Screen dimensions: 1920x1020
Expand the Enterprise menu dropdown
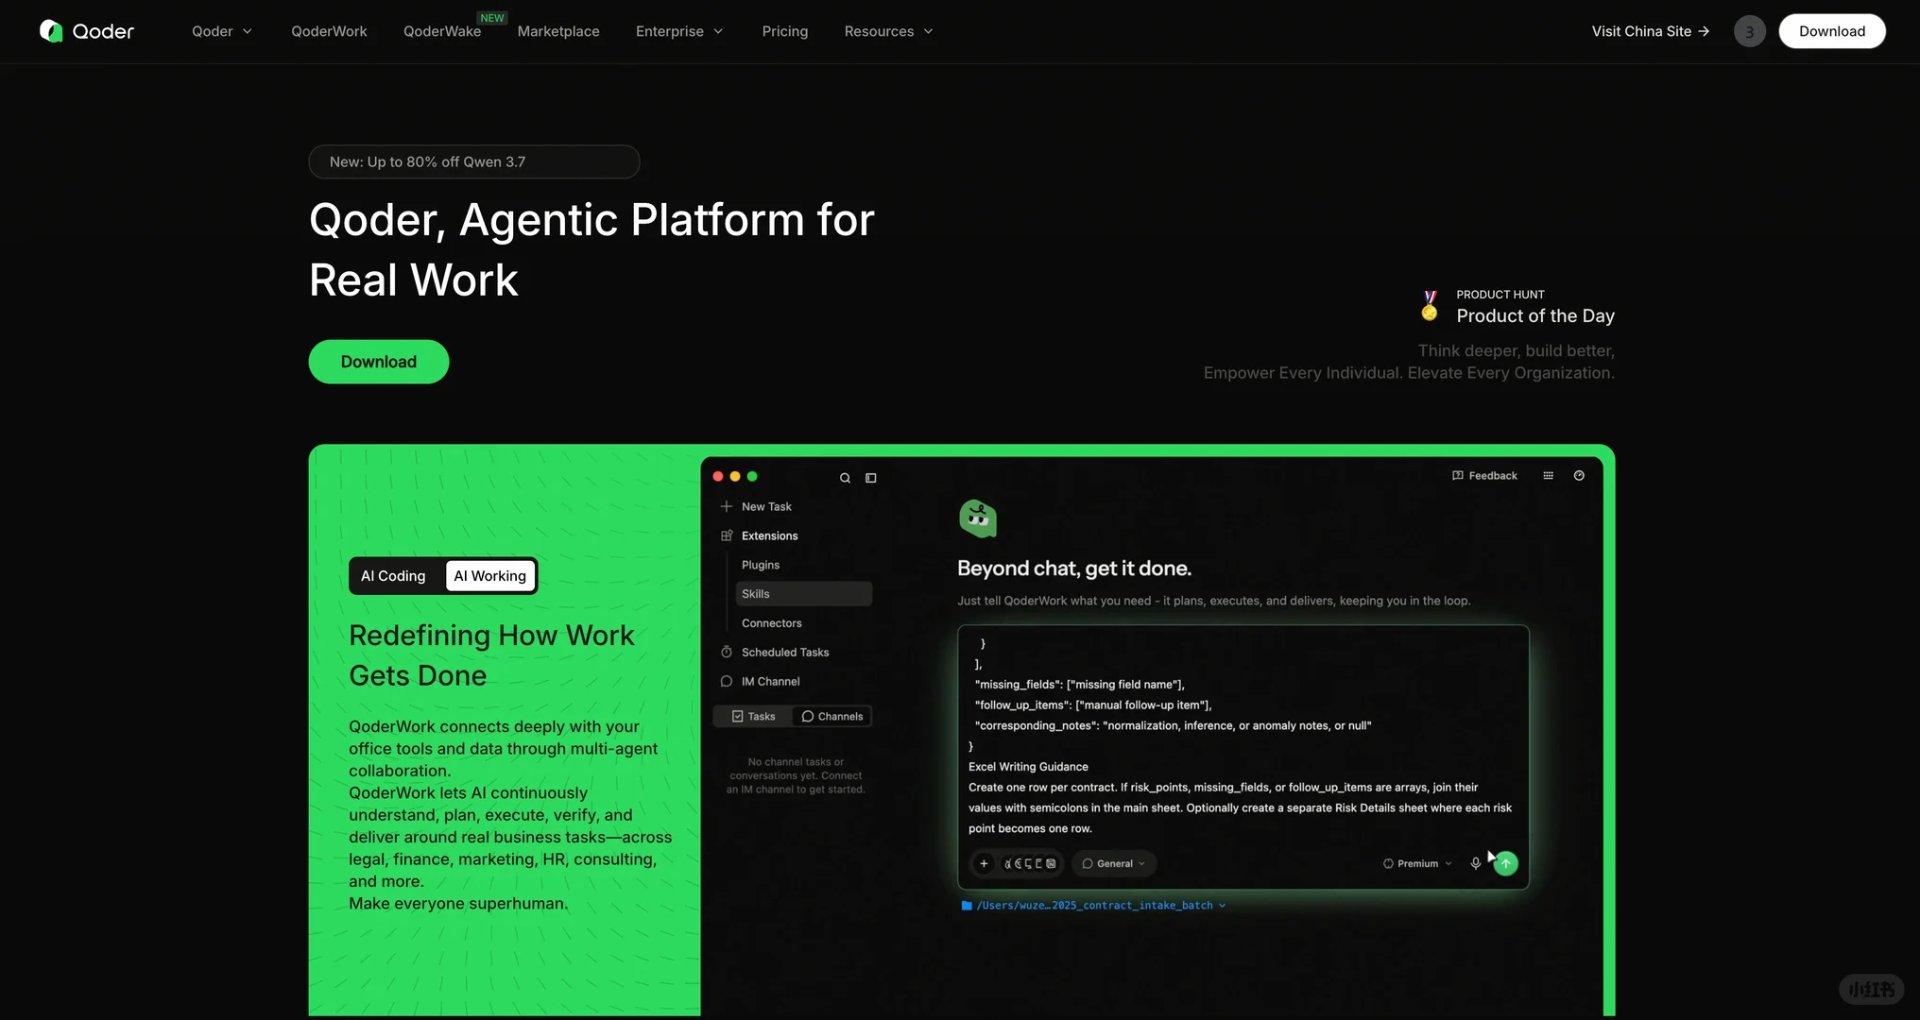(679, 31)
